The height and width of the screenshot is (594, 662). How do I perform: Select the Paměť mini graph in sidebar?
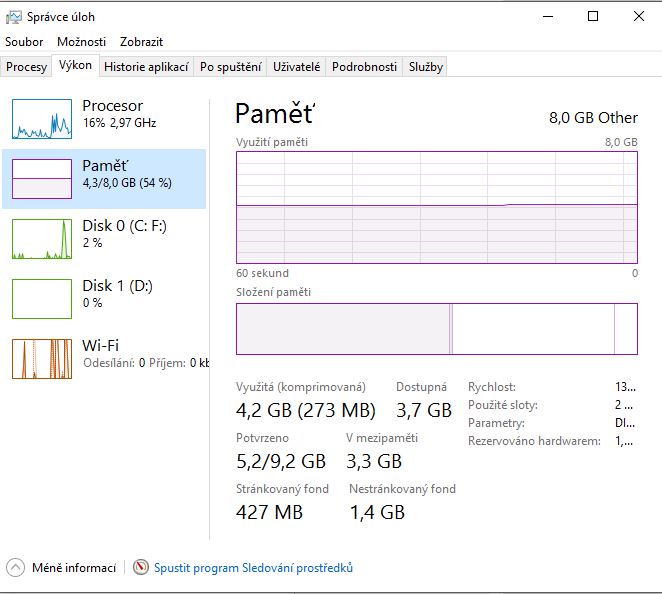42,179
